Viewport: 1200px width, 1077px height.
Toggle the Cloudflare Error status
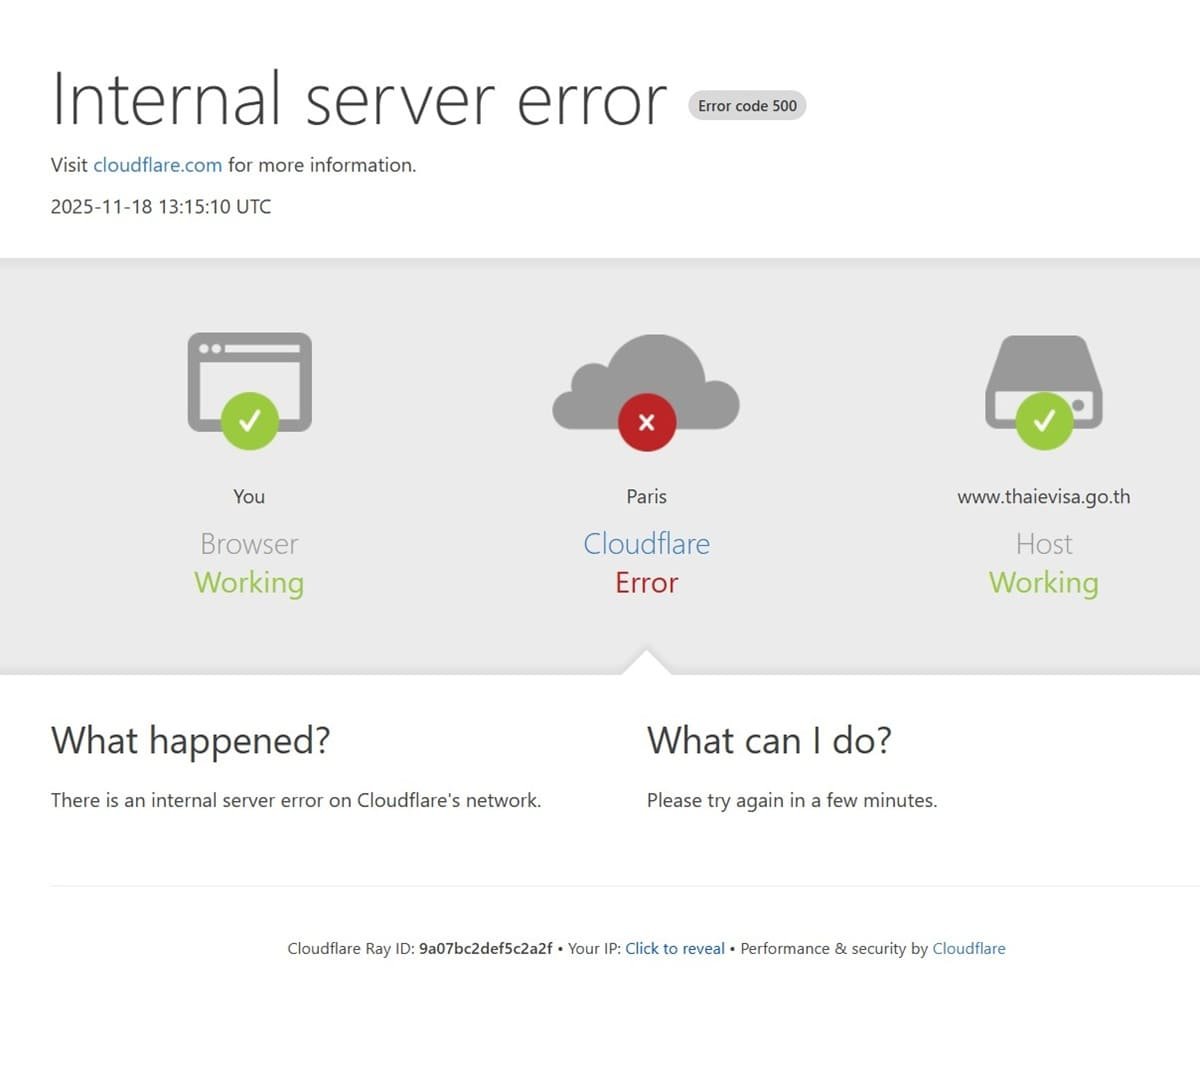pyautogui.click(x=646, y=582)
